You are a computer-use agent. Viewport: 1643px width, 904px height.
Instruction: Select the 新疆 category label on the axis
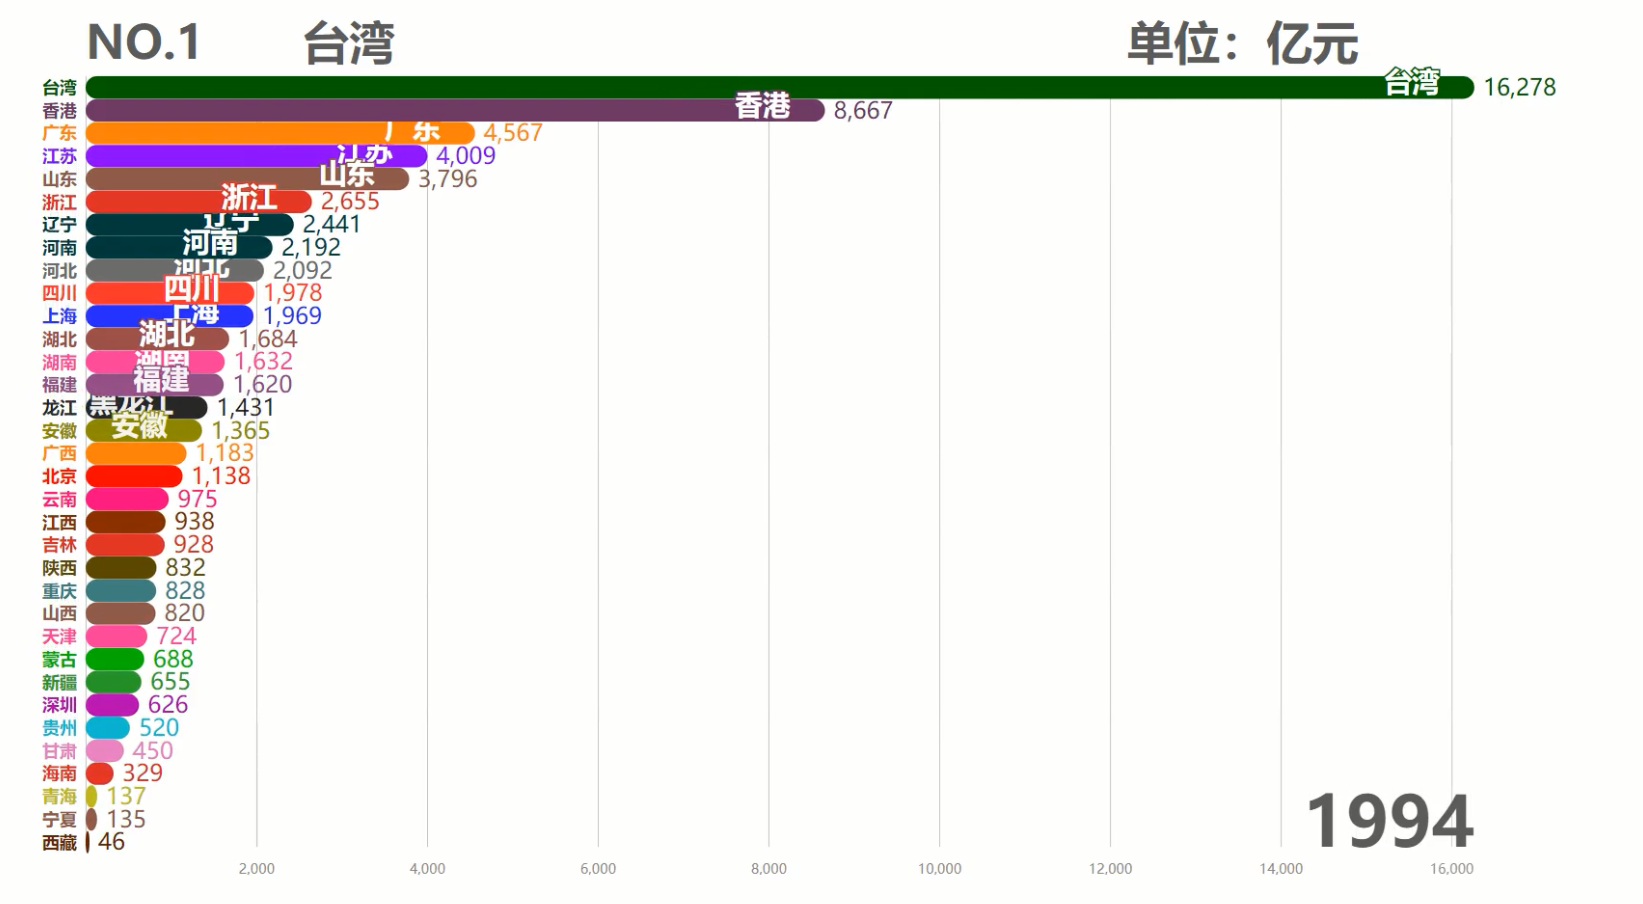click(x=59, y=682)
